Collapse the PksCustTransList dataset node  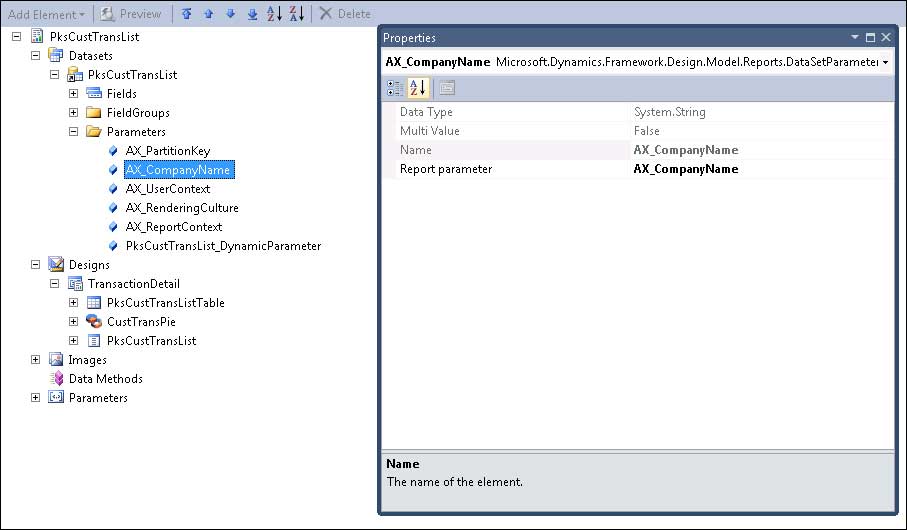[54, 75]
